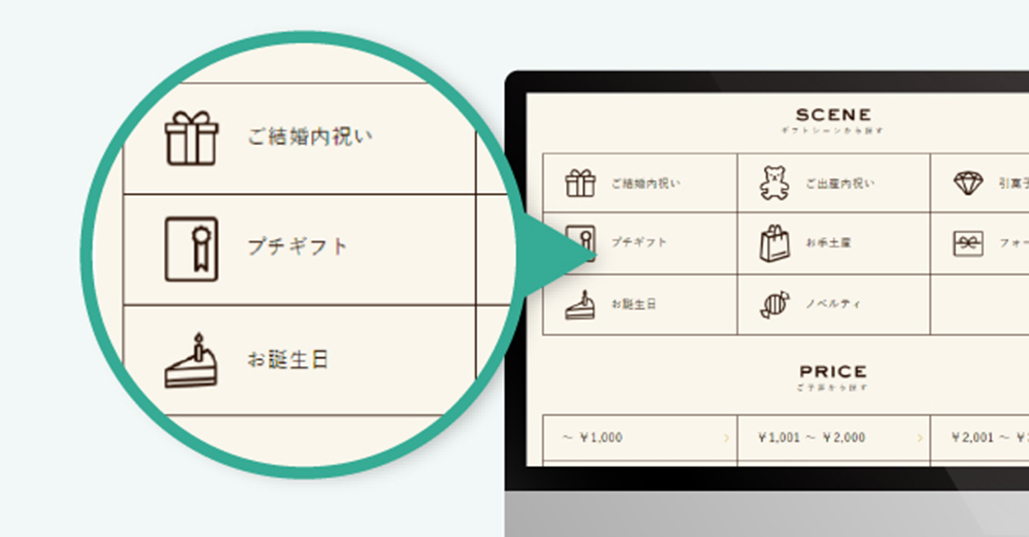Image resolution: width=1029 pixels, height=537 pixels.
Task: Go to the お手土産 scene text link
Action: tap(829, 243)
